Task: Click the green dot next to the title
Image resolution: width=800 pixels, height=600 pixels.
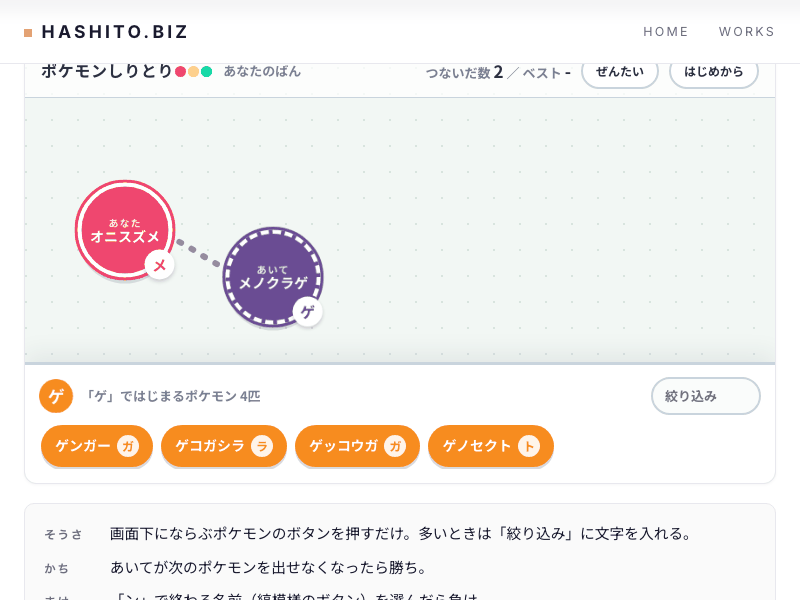Action: coord(207,71)
